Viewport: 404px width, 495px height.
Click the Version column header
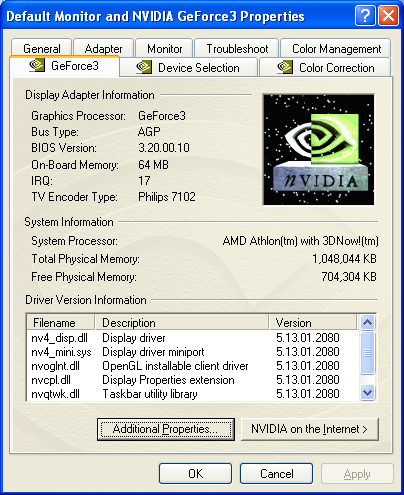(x=313, y=323)
